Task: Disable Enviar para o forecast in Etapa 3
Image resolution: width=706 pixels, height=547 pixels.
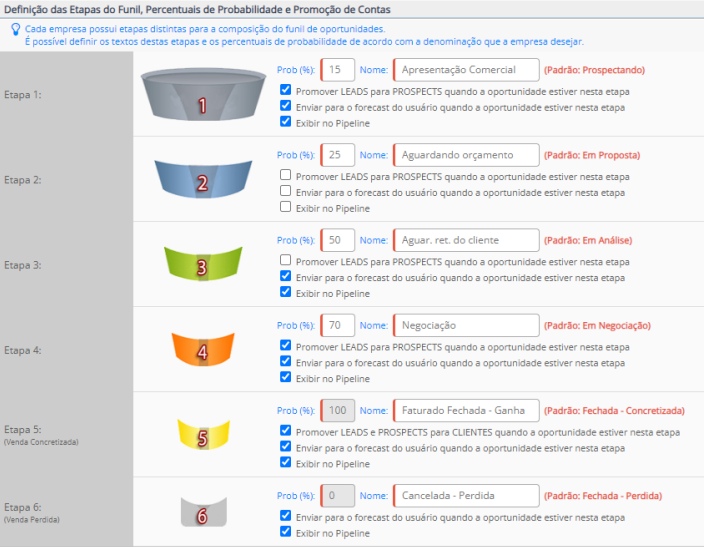Action: click(285, 276)
